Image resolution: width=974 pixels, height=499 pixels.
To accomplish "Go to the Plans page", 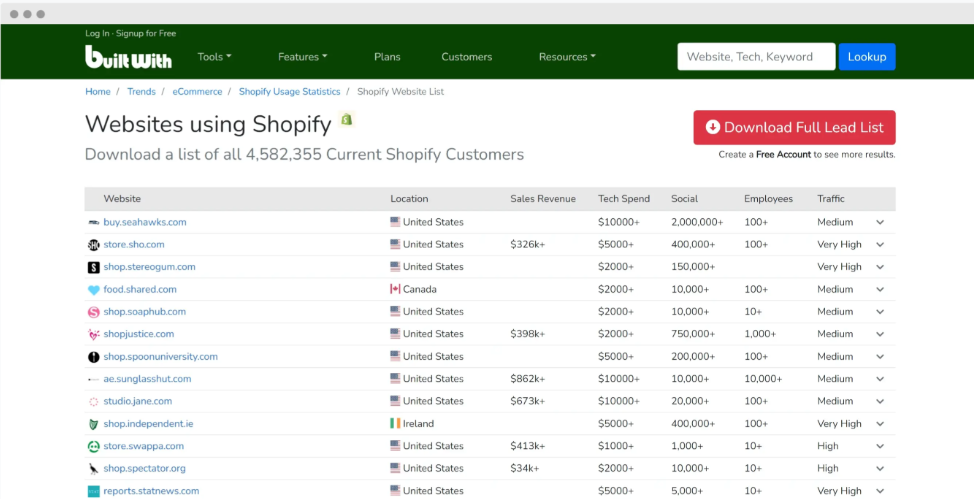I will [x=387, y=57].
